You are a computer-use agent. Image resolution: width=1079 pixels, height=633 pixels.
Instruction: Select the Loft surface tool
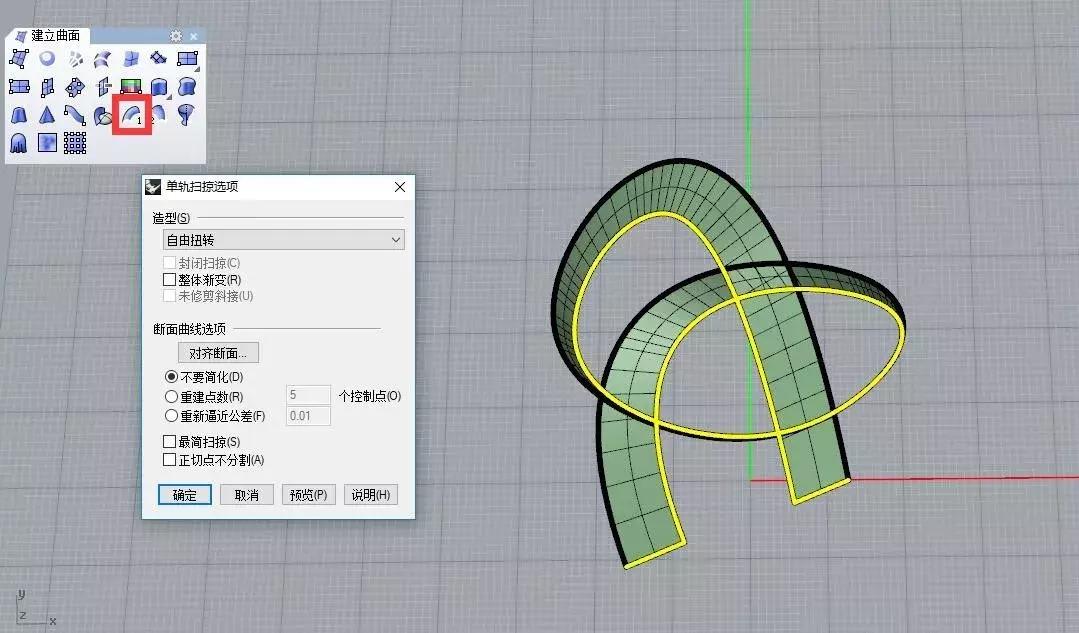click(103, 60)
